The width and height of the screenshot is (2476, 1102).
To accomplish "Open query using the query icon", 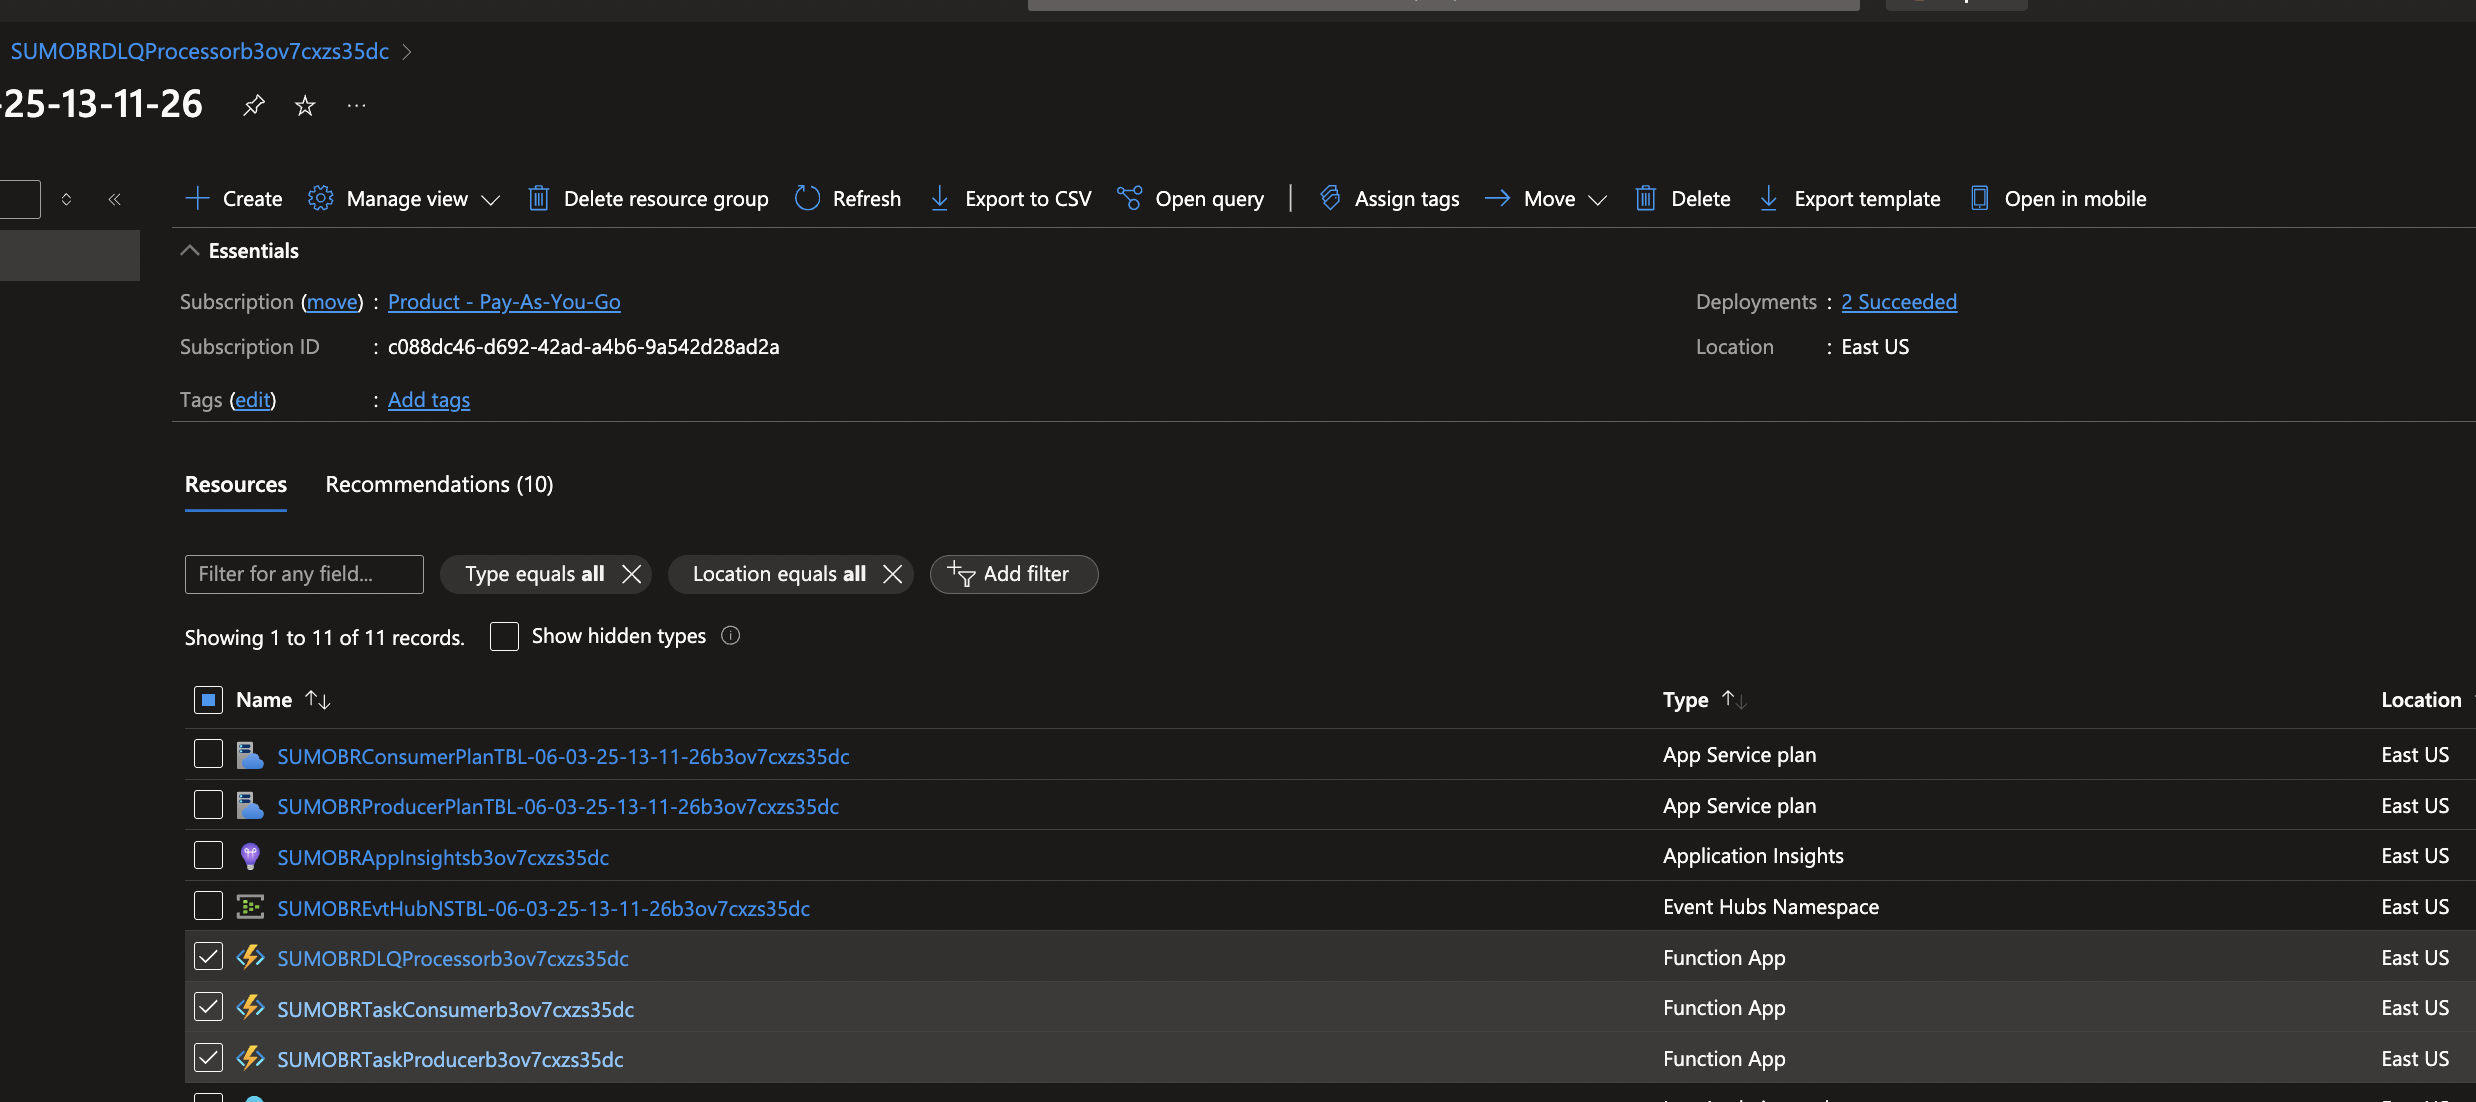I will click(1130, 198).
